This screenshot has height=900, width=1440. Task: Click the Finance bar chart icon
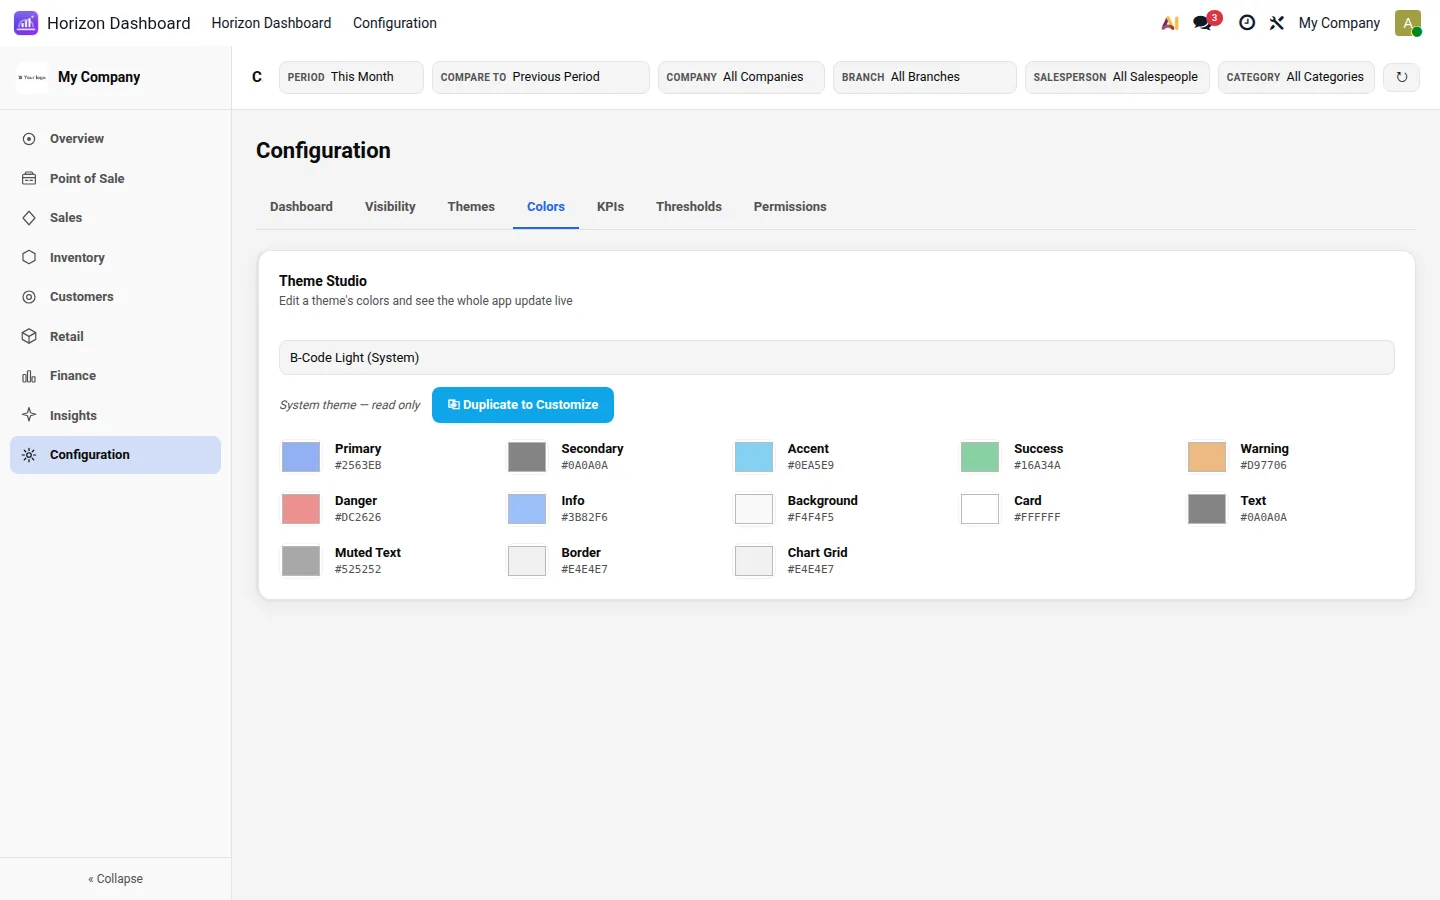pyautogui.click(x=29, y=376)
